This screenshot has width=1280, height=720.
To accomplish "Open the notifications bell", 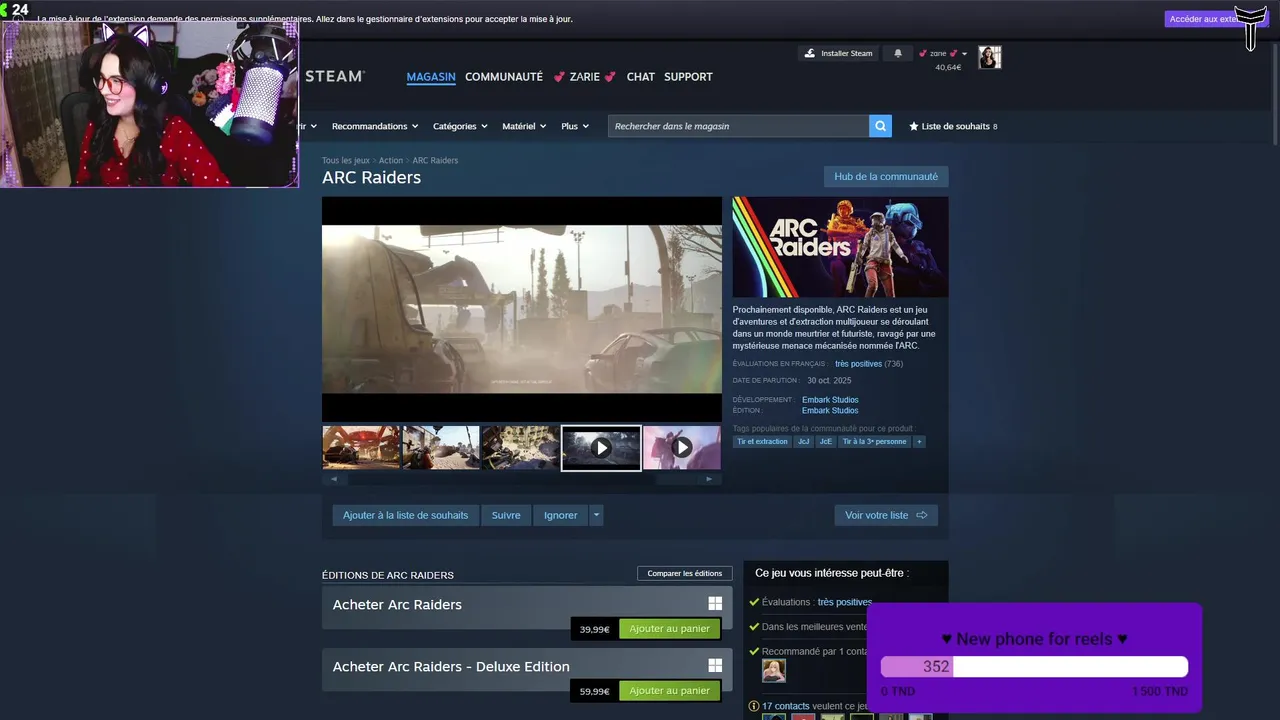I will pyautogui.click(x=897, y=53).
